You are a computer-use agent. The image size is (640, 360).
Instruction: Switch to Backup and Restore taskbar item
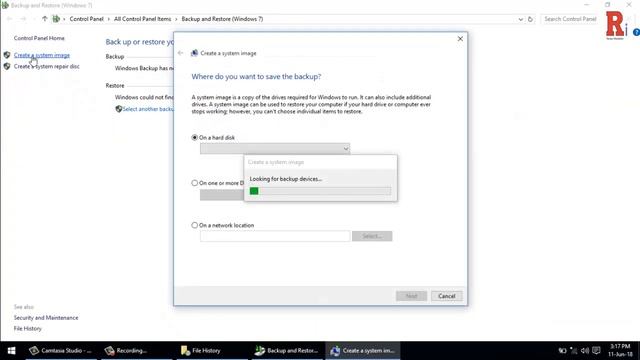[x=287, y=351]
